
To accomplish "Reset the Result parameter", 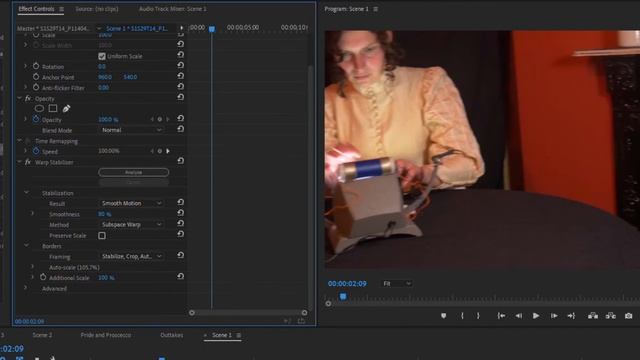I will click(180, 203).
